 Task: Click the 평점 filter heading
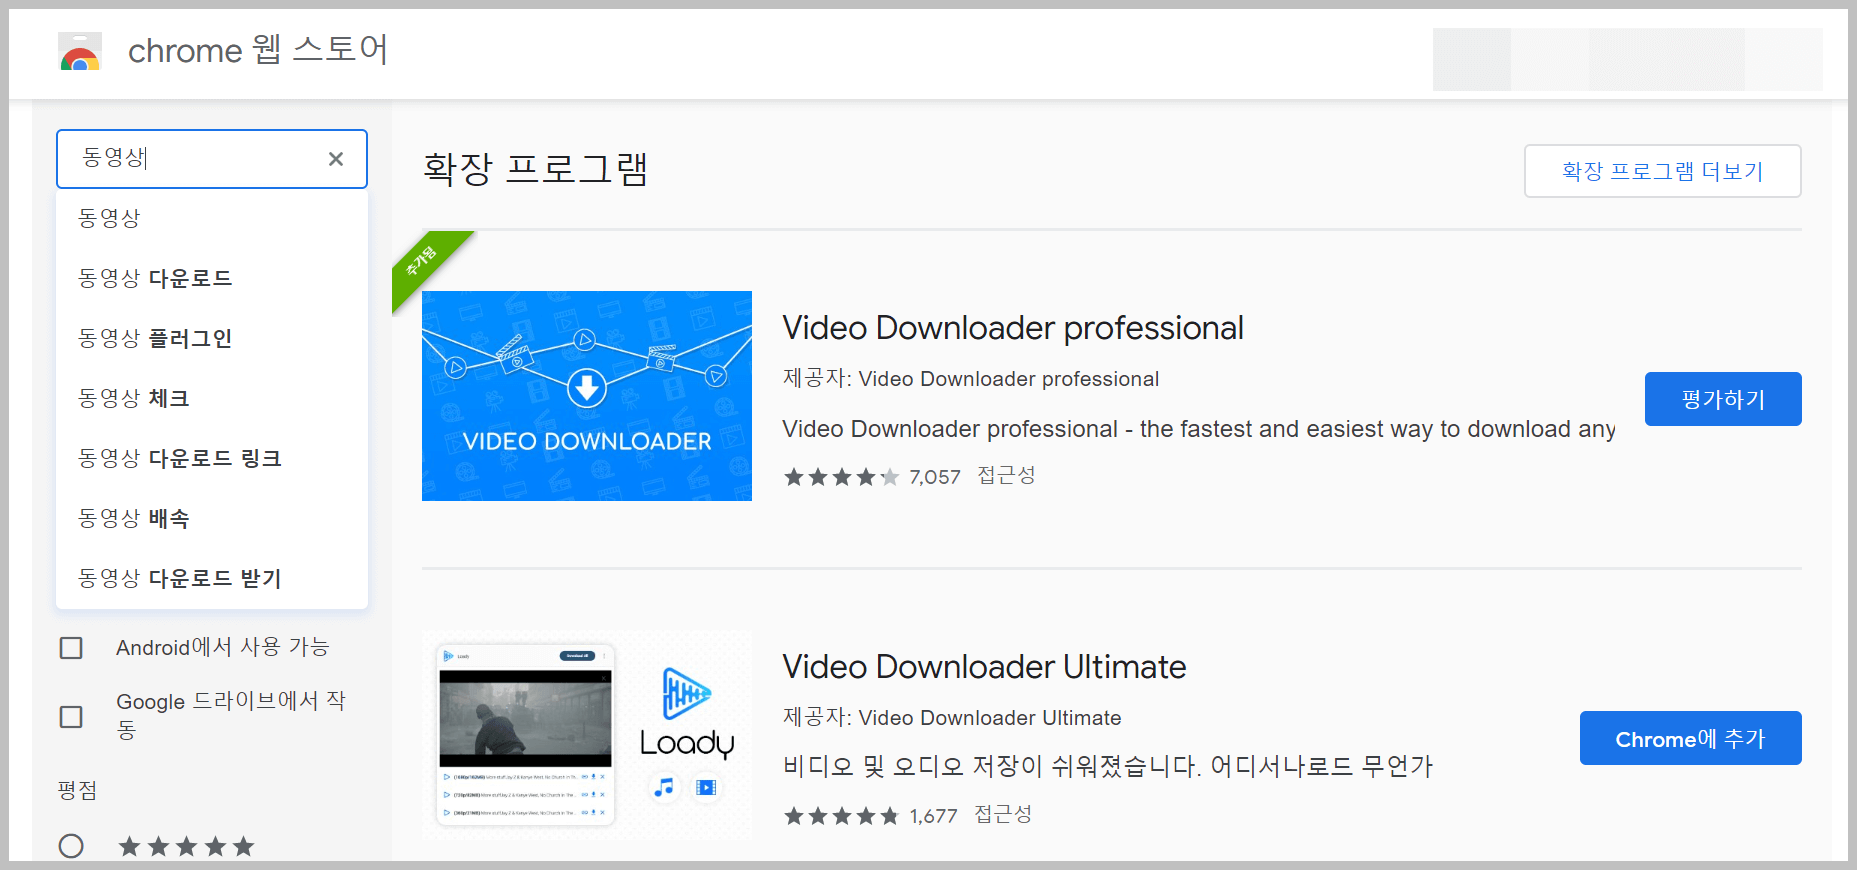point(78,791)
